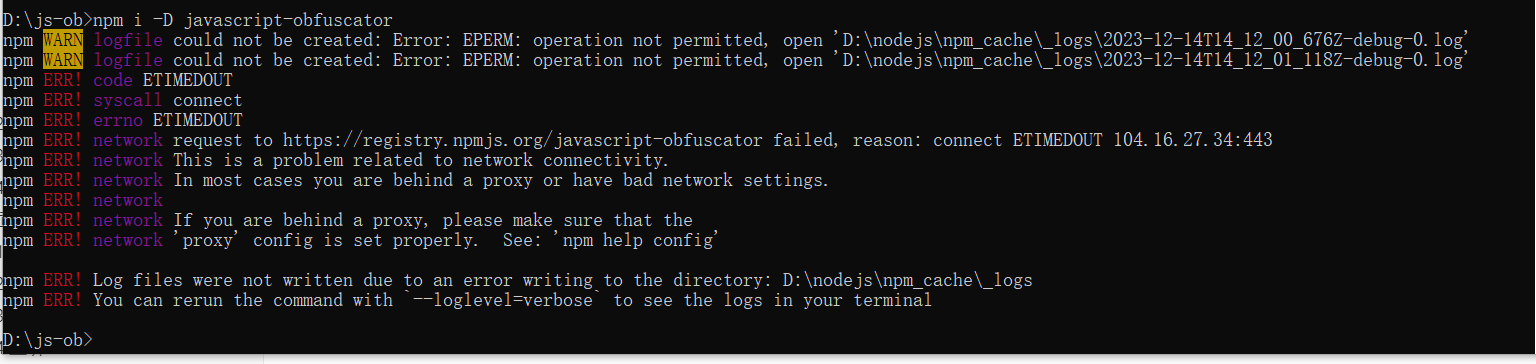Click the red ERR! label beside 'code'
The width and height of the screenshot is (1536, 364).
(63, 80)
